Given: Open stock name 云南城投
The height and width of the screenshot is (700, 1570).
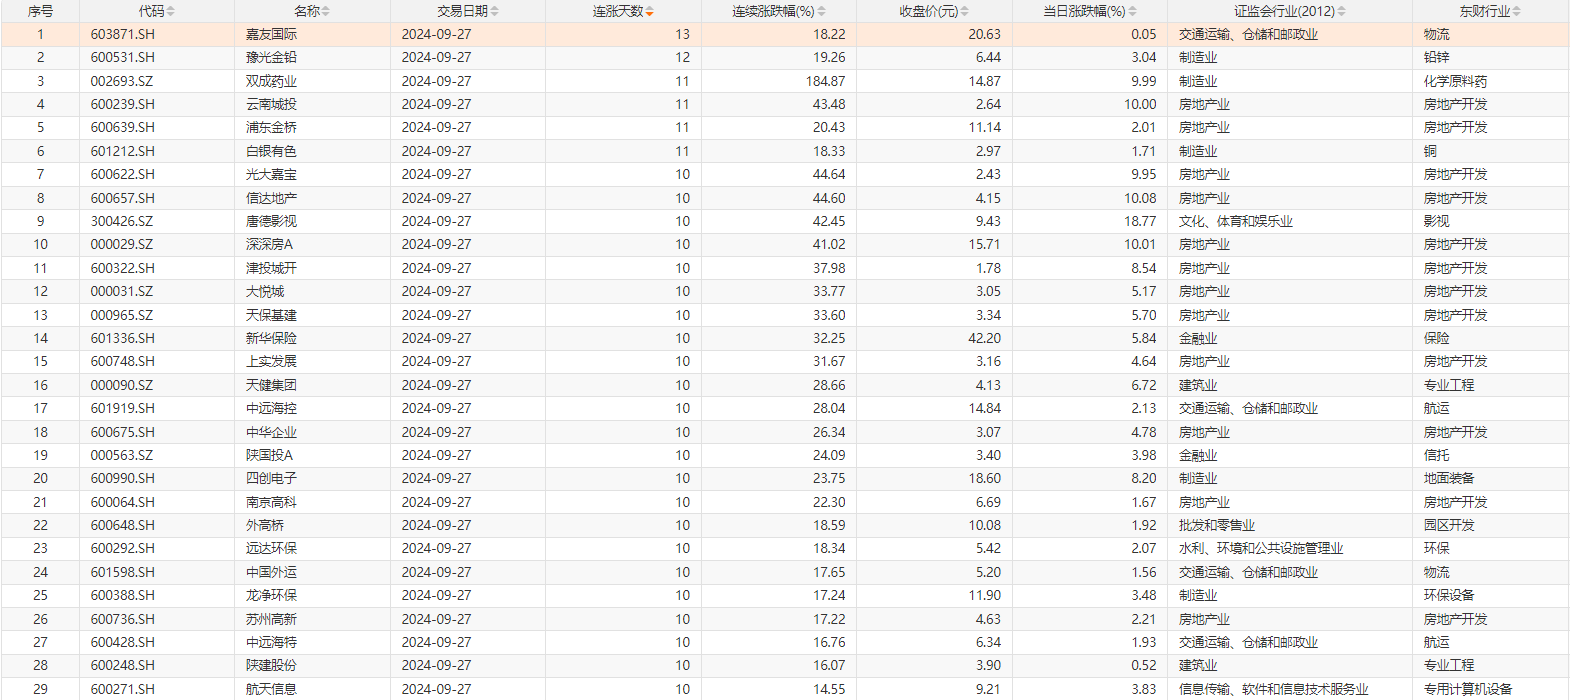Looking at the screenshot, I should [x=271, y=104].
